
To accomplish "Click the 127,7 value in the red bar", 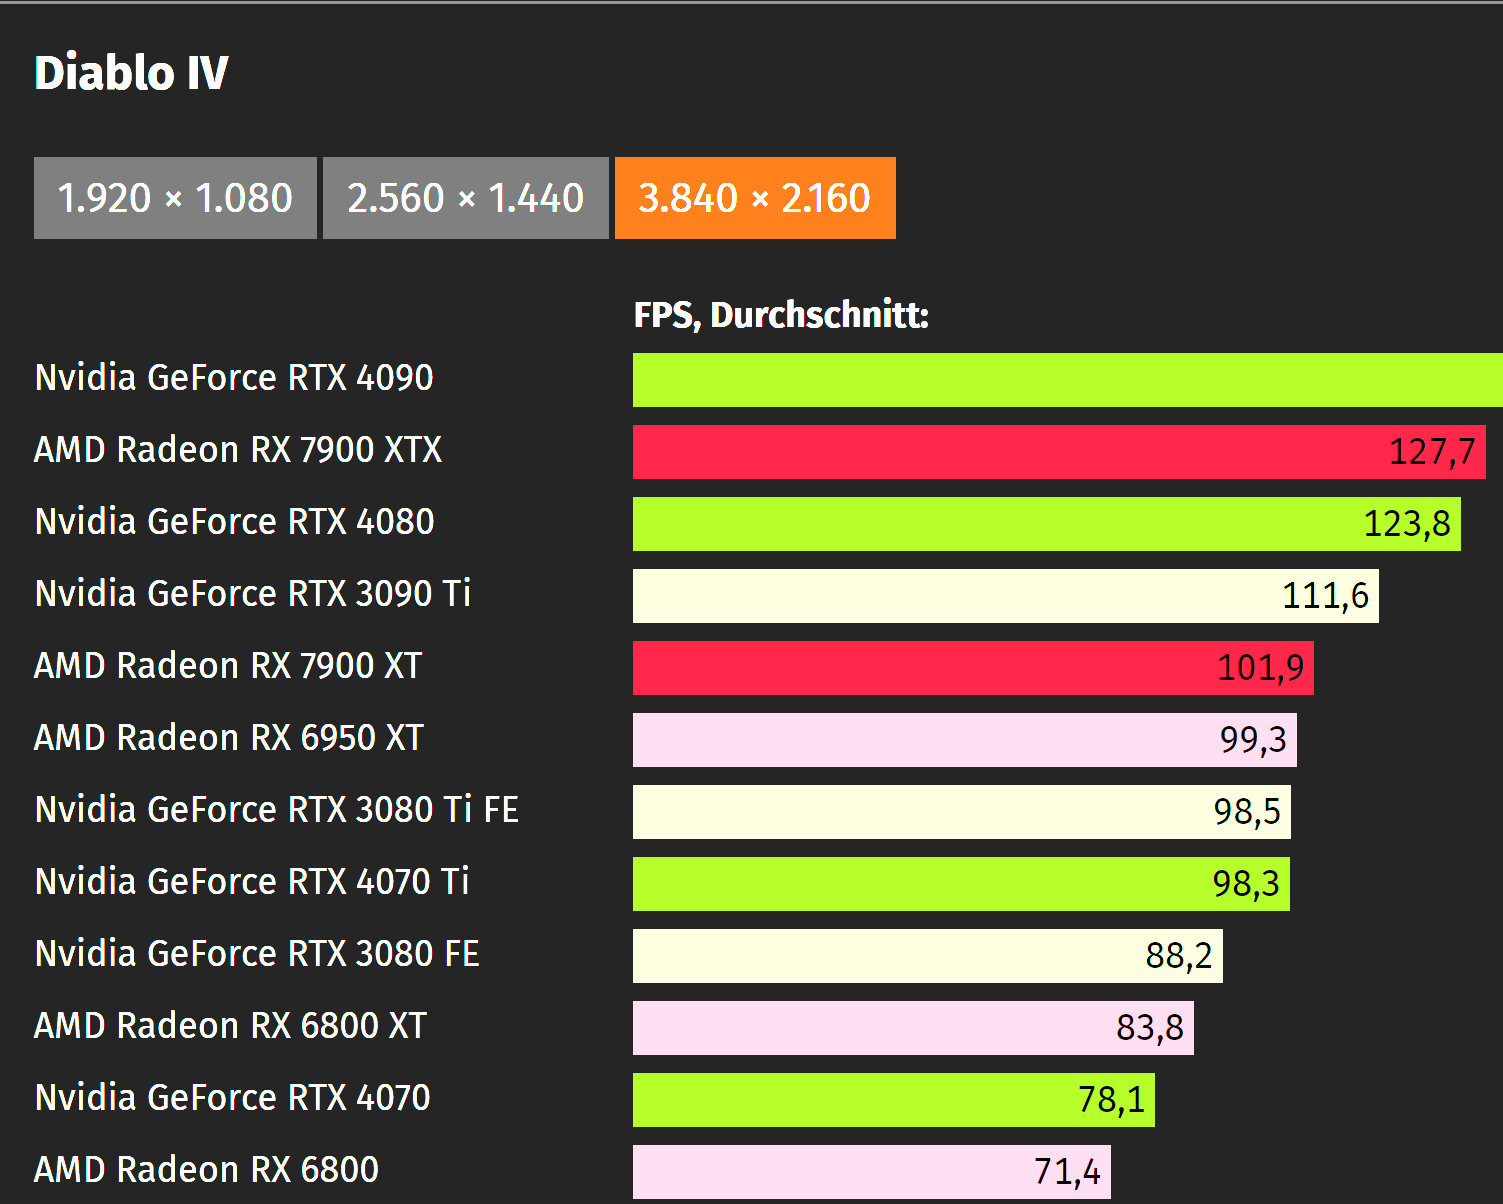I will click(1432, 452).
